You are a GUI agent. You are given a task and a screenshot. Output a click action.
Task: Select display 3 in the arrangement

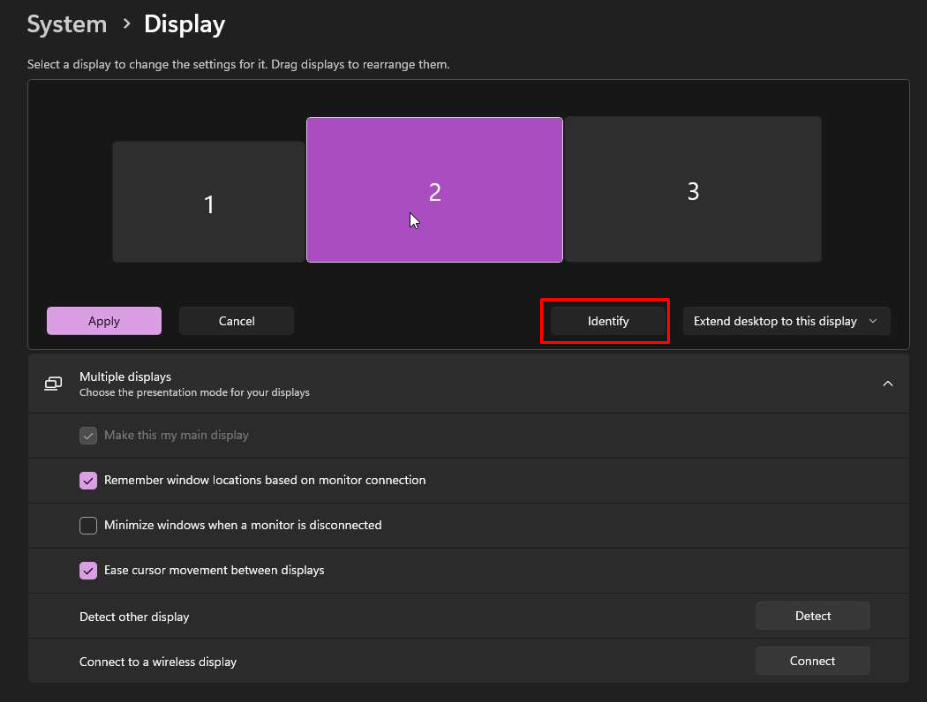[x=692, y=190]
